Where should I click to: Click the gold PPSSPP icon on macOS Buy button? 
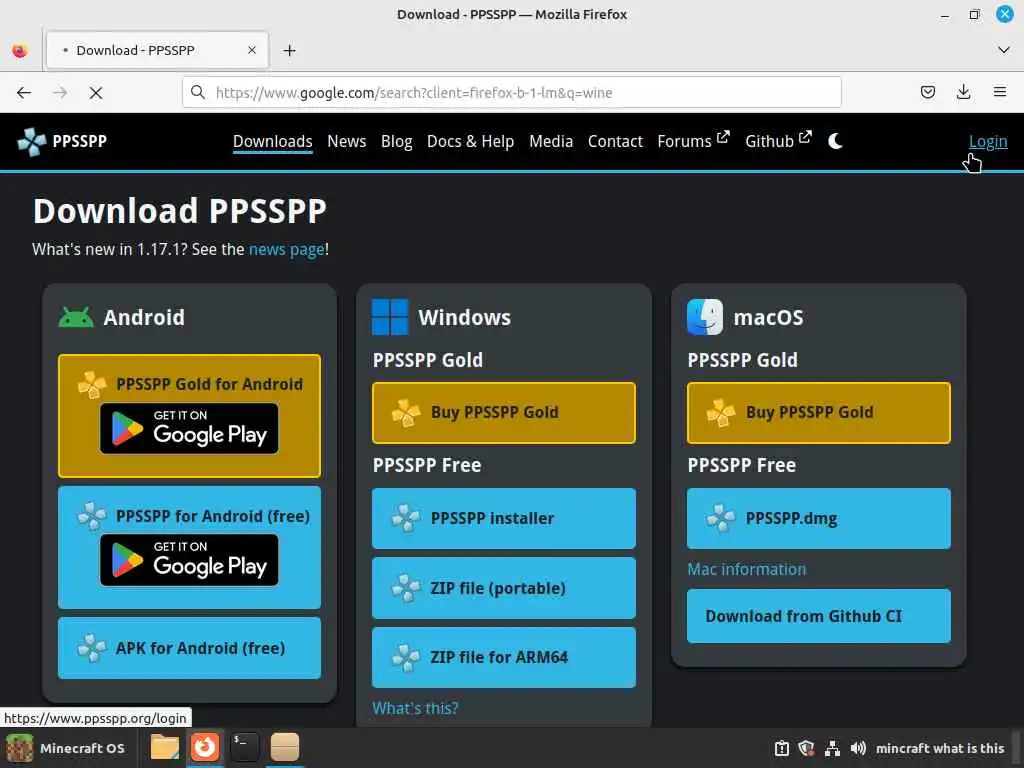pyautogui.click(x=720, y=413)
